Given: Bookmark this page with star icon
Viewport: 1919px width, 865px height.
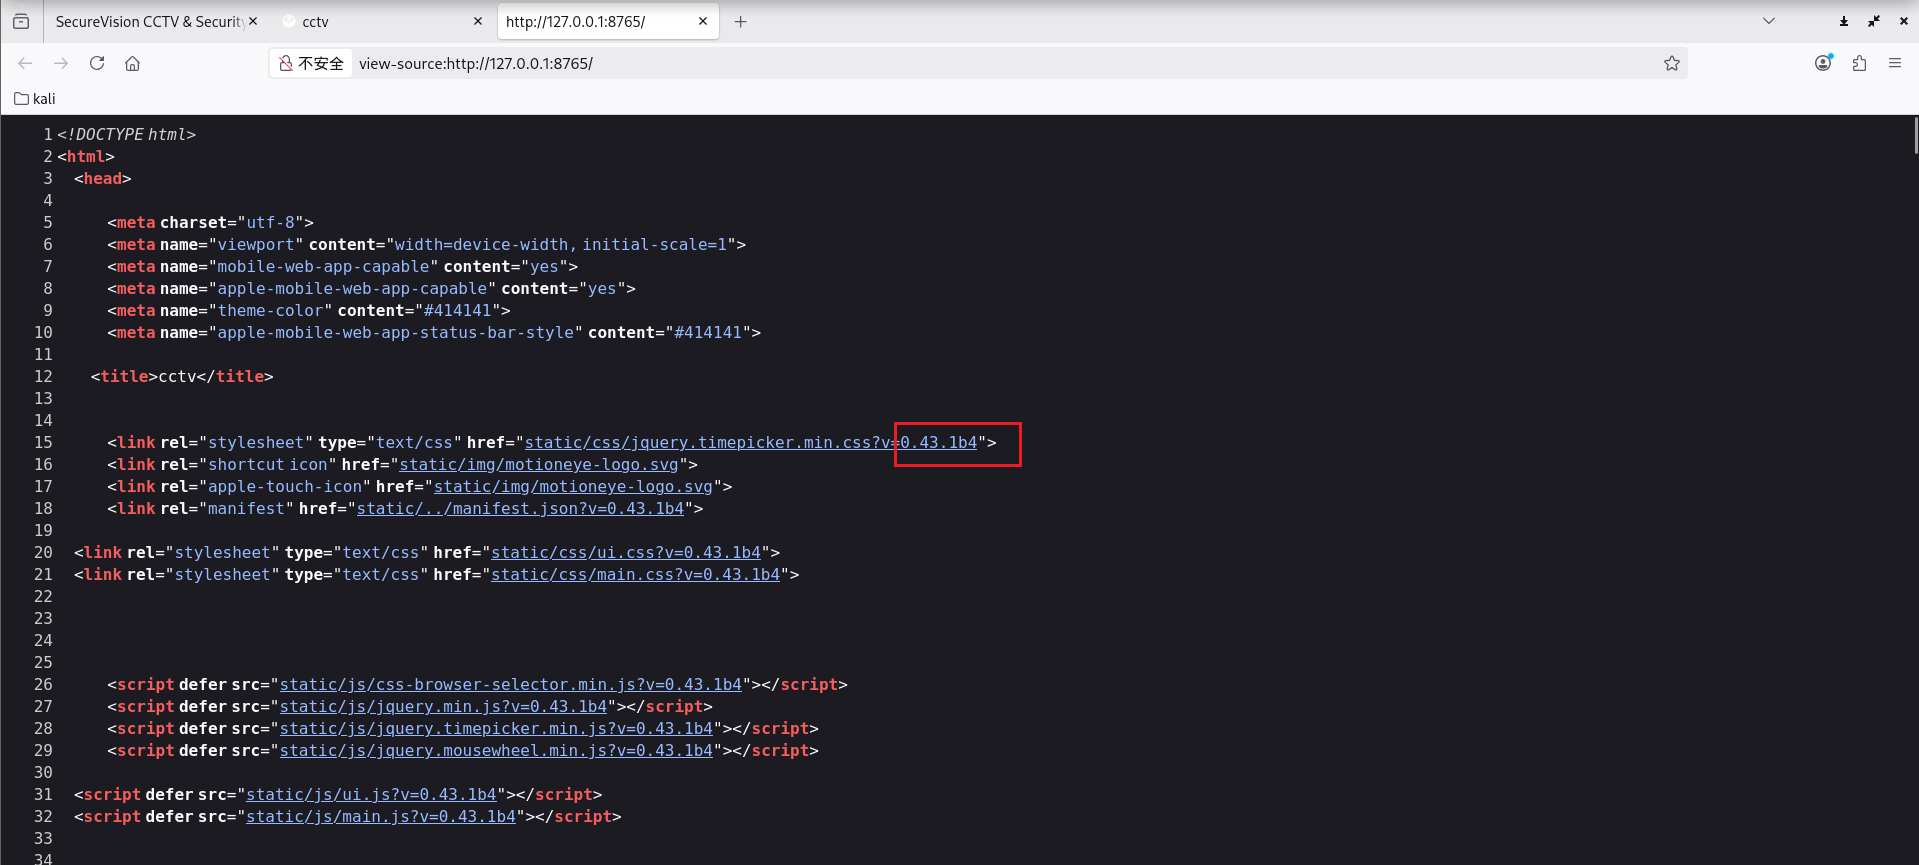Looking at the screenshot, I should (x=1671, y=63).
